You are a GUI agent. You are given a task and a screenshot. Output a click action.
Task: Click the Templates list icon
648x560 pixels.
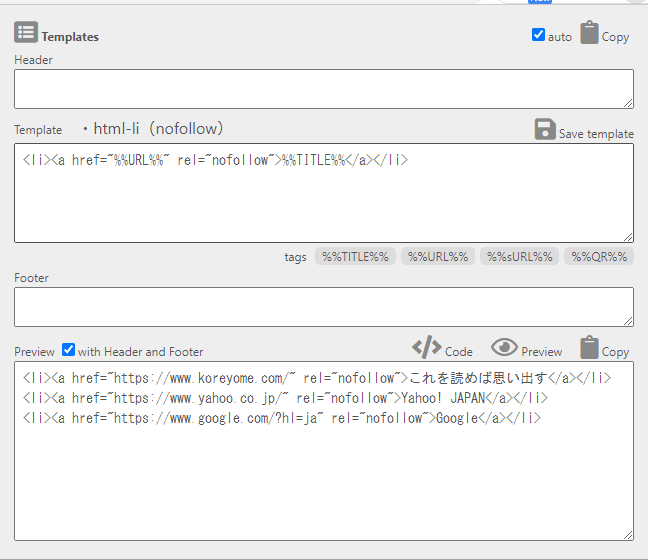point(26,32)
